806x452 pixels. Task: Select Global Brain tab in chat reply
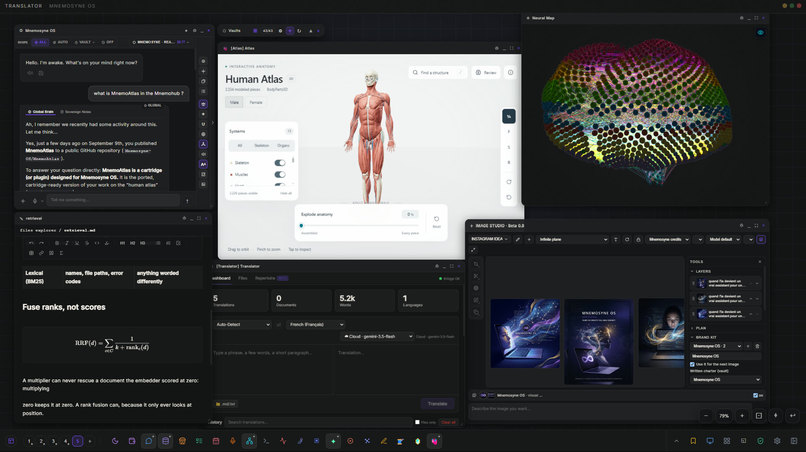[41, 112]
